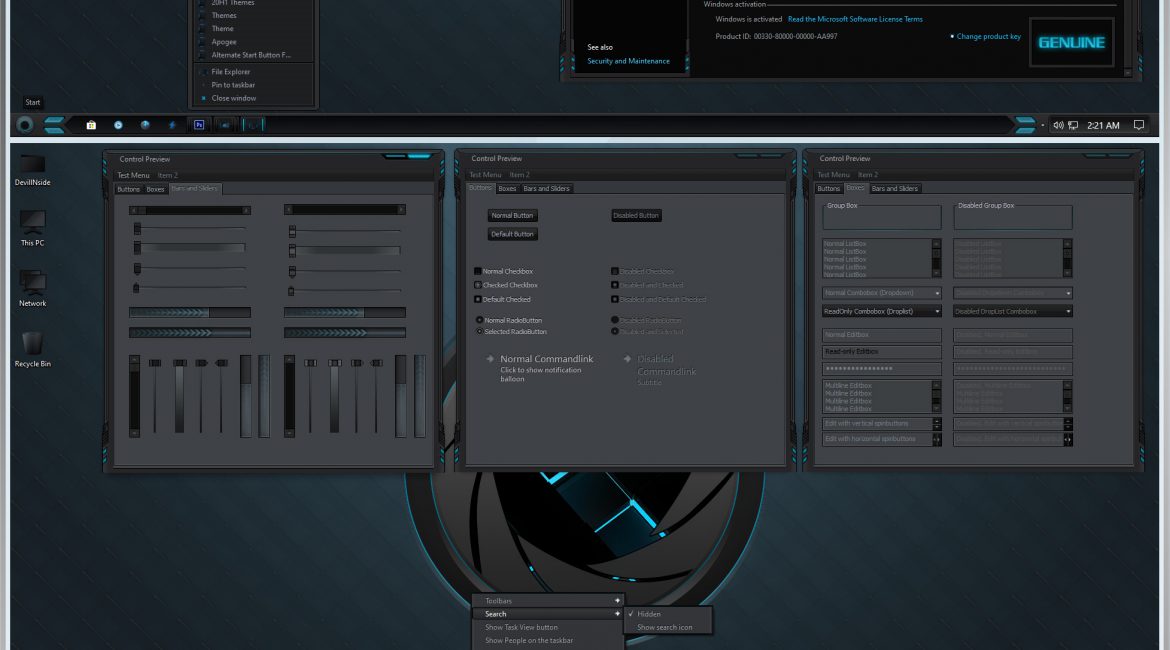1170x650 pixels.
Task: Click inside the Normal Editbox field
Action: [882, 335]
